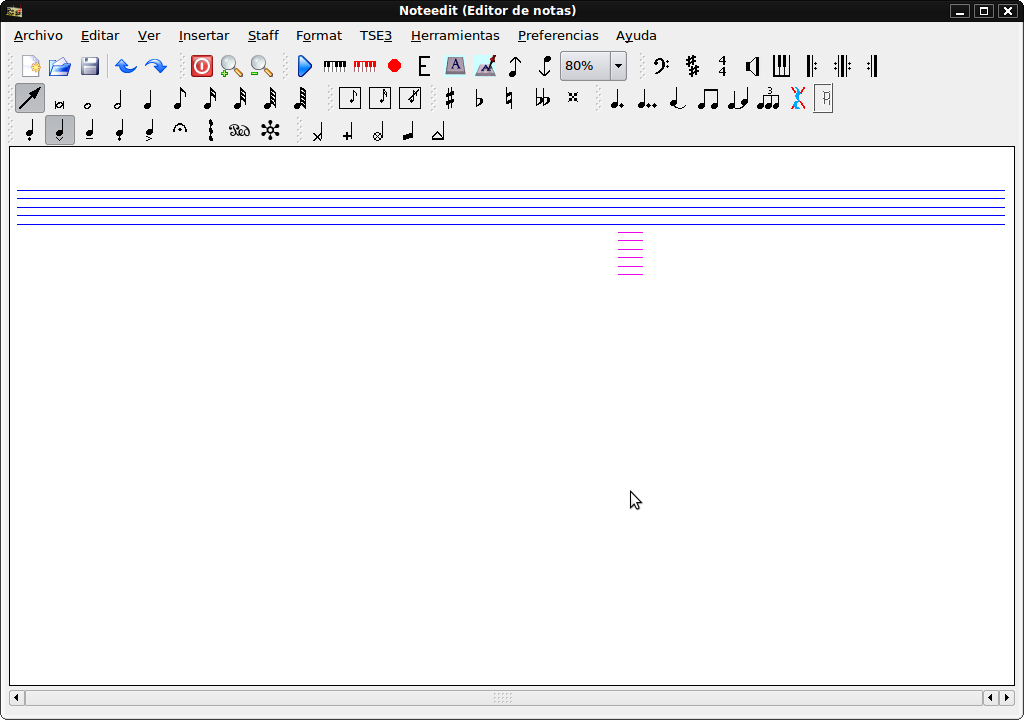Click the red-blue crossed X icon
Viewport: 1024px width, 720px height.
coord(797,99)
